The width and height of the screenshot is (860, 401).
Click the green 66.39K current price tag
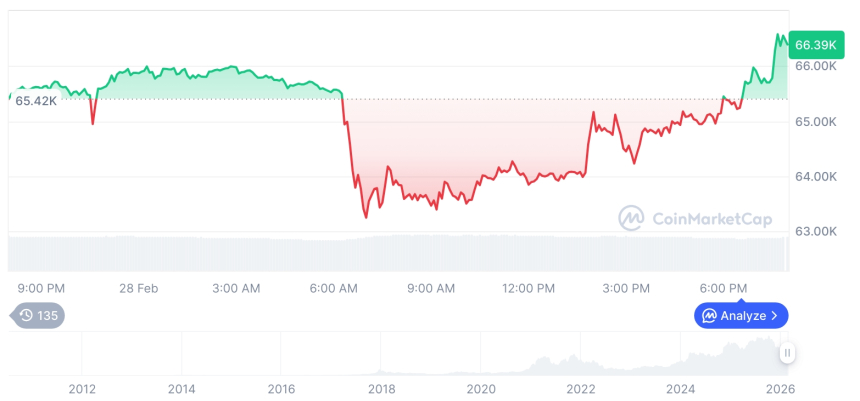tap(814, 45)
